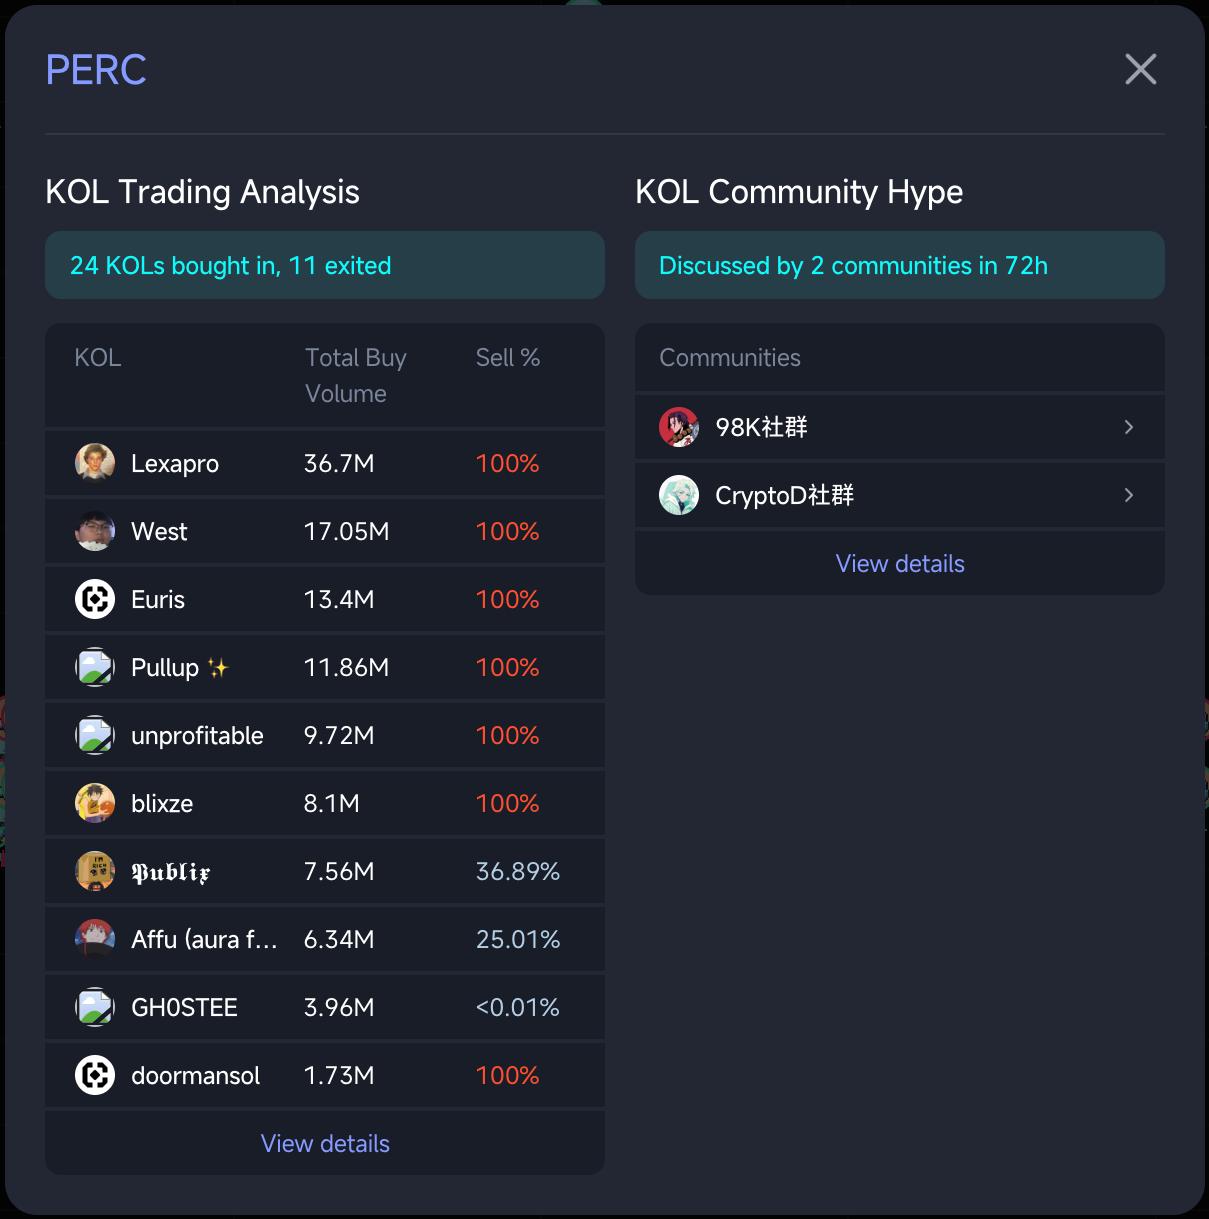Click the 98K社群 community avatar
Image resolution: width=1209 pixels, height=1219 pixels.
pyautogui.click(x=679, y=427)
